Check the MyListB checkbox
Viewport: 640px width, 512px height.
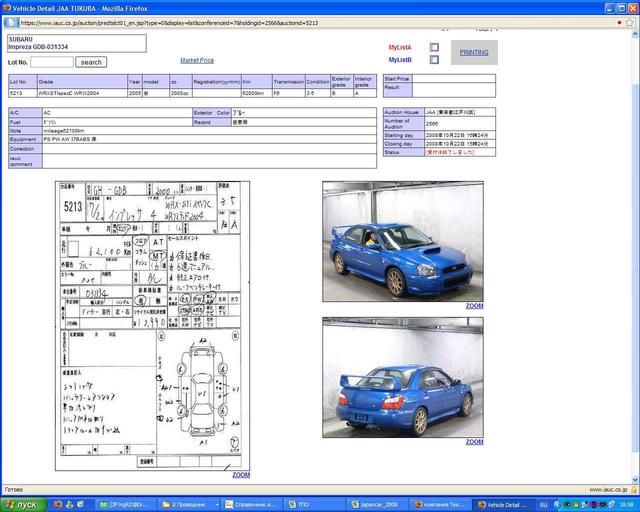(434, 60)
